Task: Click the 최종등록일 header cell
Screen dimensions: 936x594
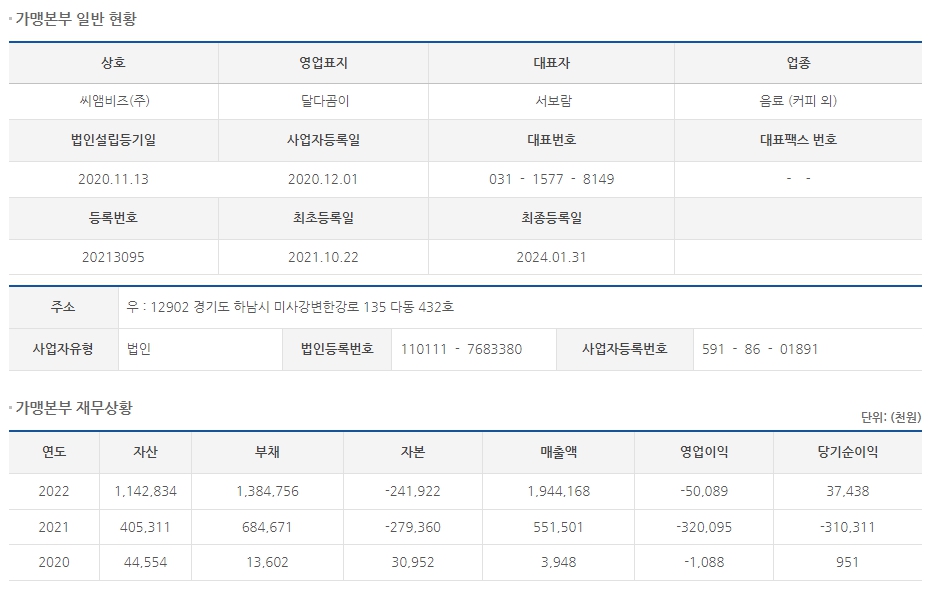Action: coord(552,218)
